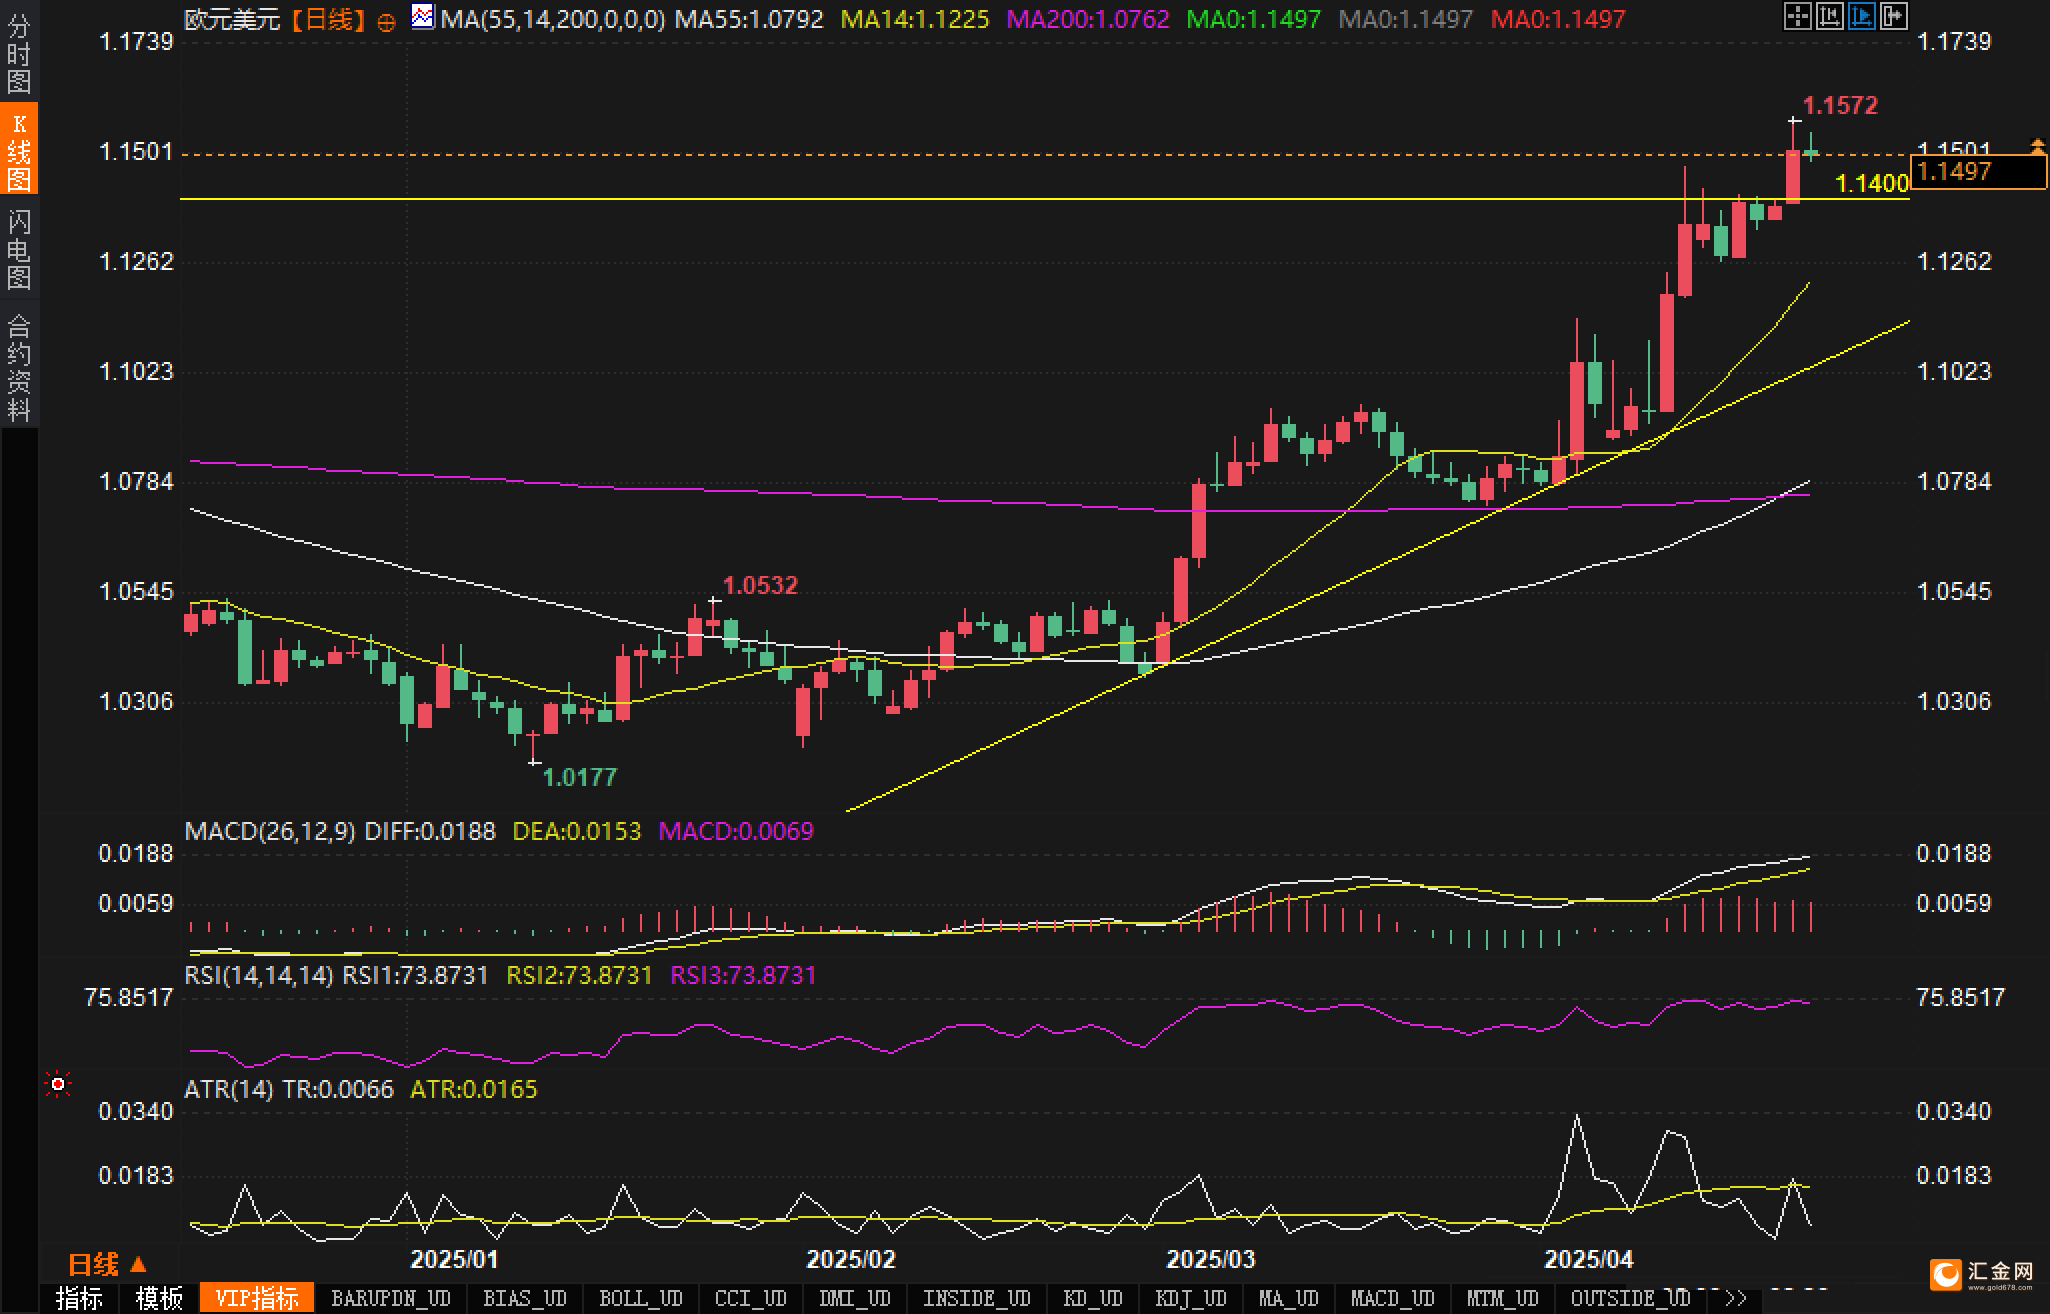Expand more indicators with >> arrow
Screen dimensions: 2050x1314
point(1736,1298)
